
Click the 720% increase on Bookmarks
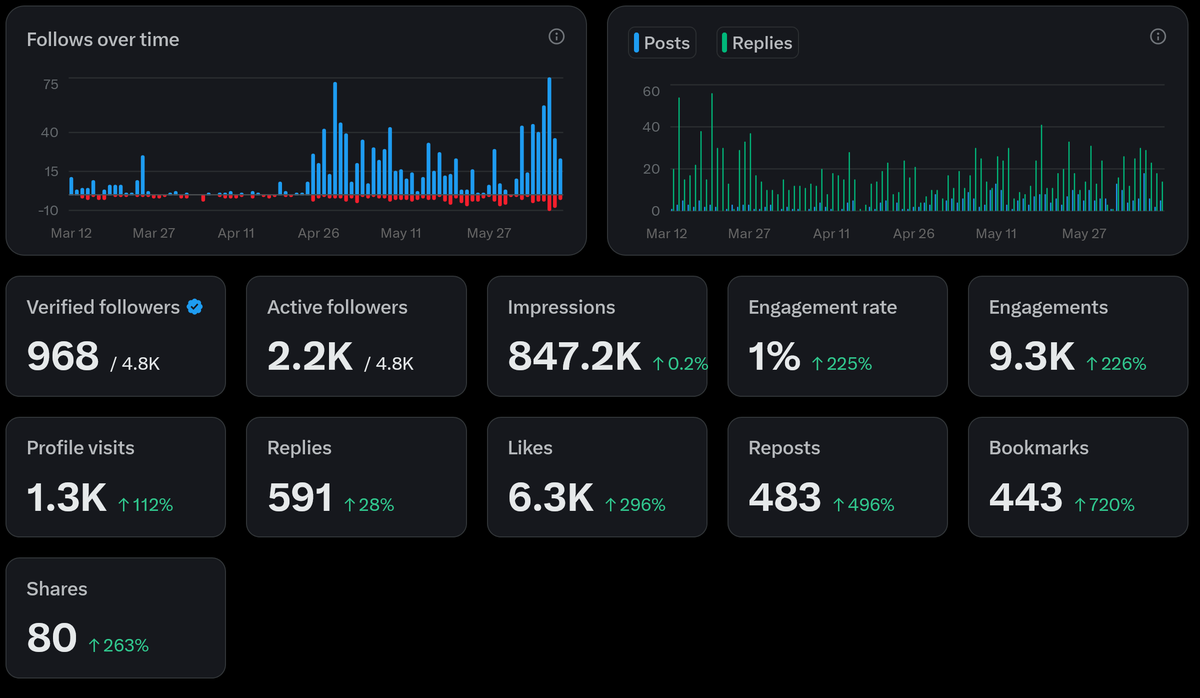coord(1104,505)
